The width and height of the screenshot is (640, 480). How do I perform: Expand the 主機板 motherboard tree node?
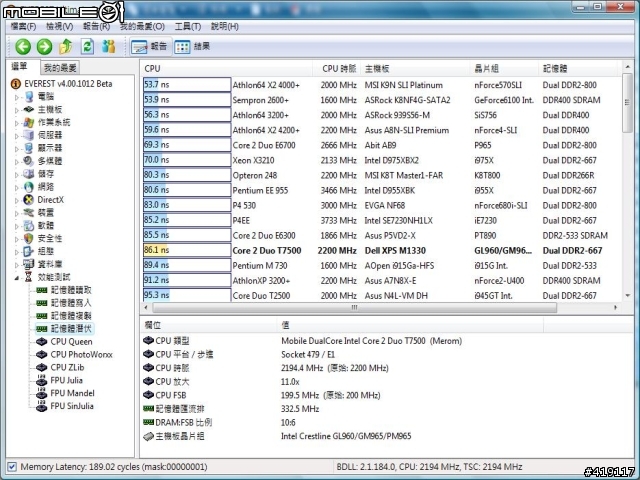click(17, 110)
